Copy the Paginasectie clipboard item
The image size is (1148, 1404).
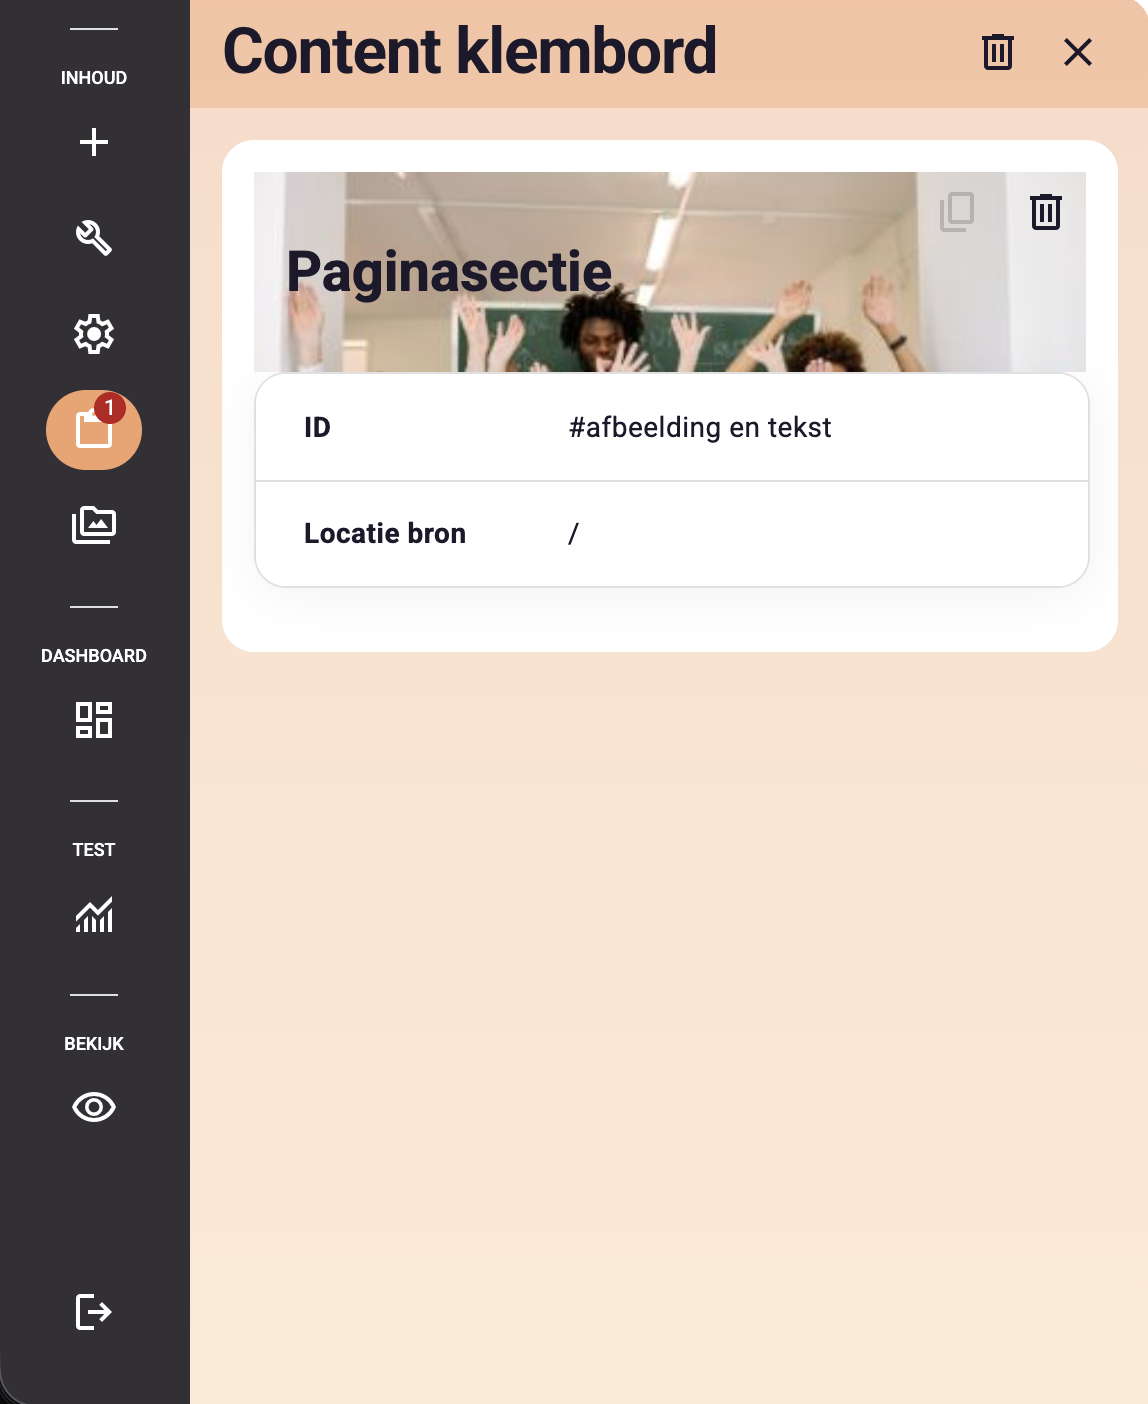point(957,212)
